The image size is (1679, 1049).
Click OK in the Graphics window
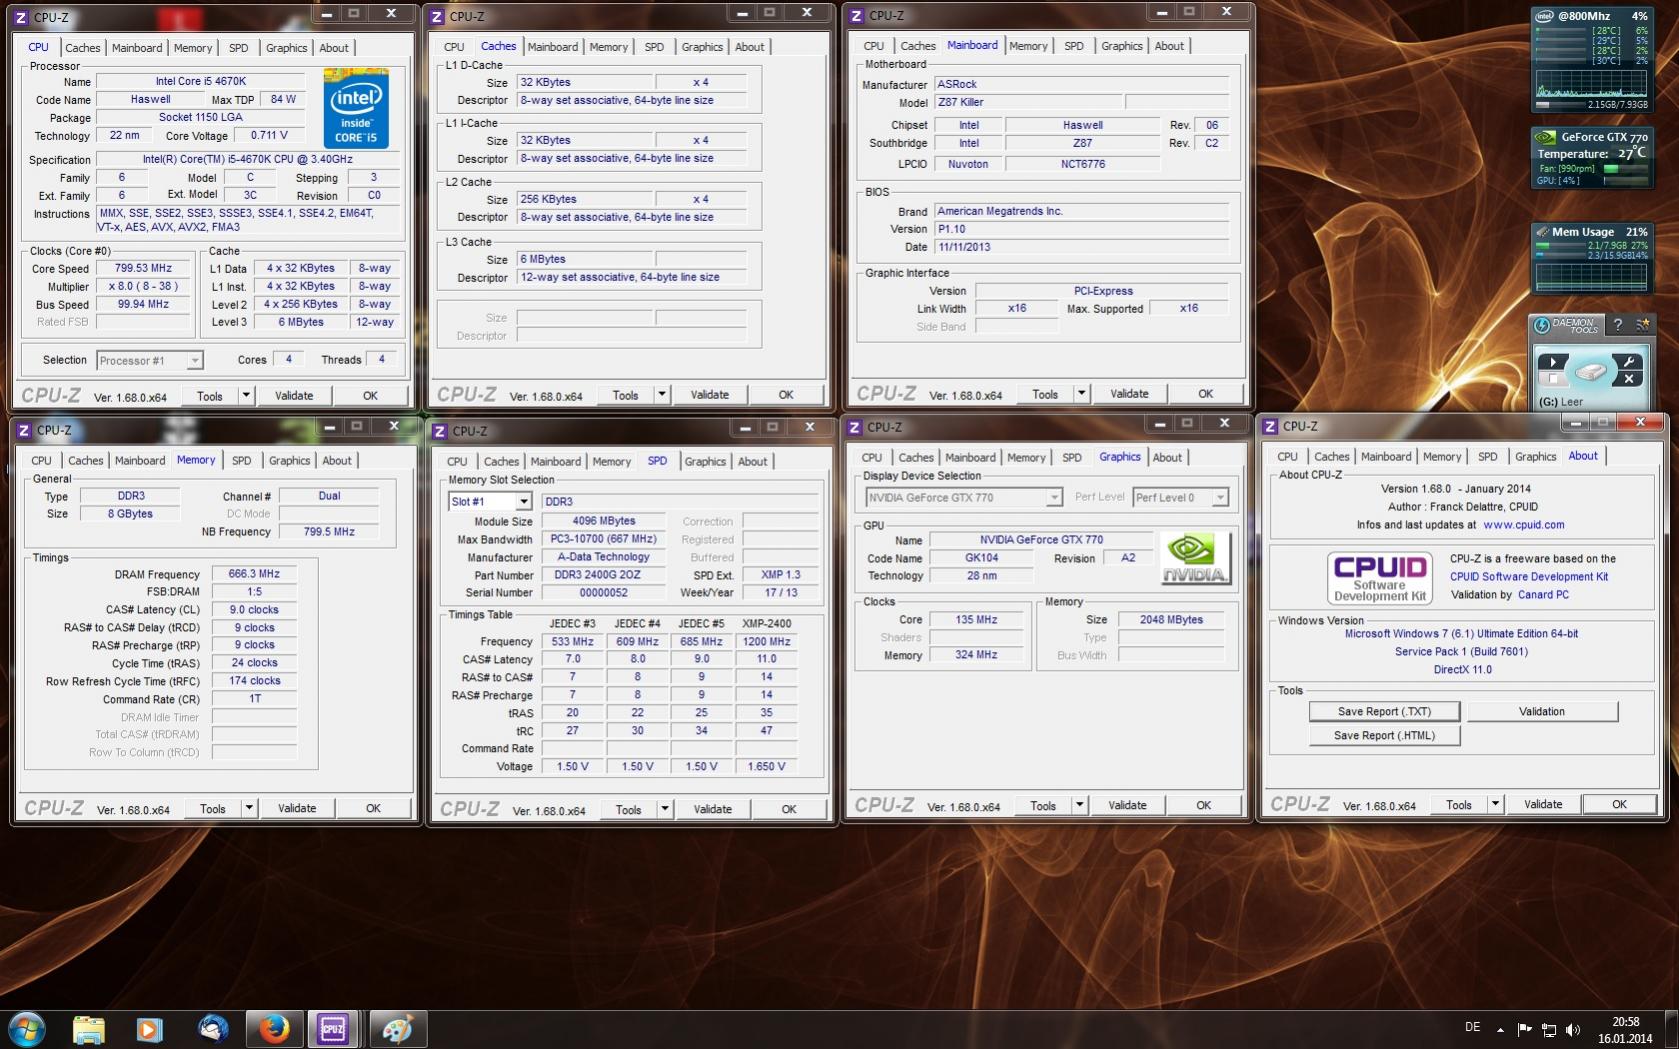[1204, 805]
